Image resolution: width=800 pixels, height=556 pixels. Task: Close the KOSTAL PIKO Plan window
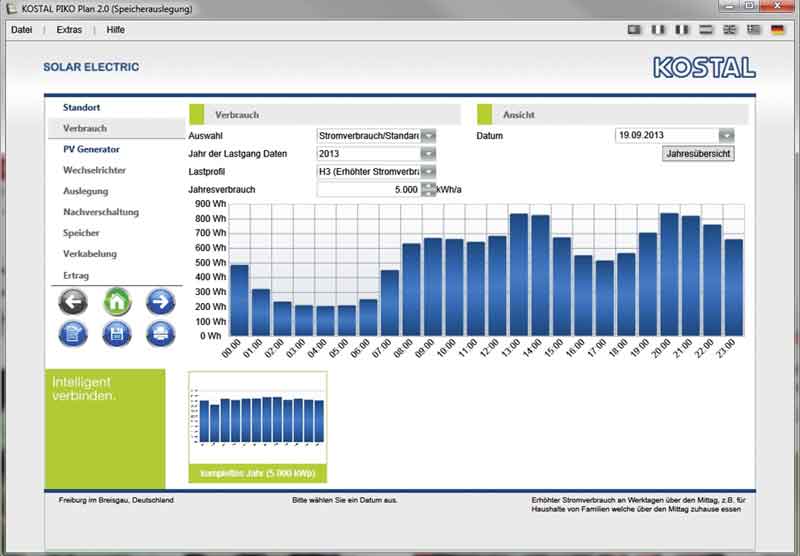coord(777,6)
